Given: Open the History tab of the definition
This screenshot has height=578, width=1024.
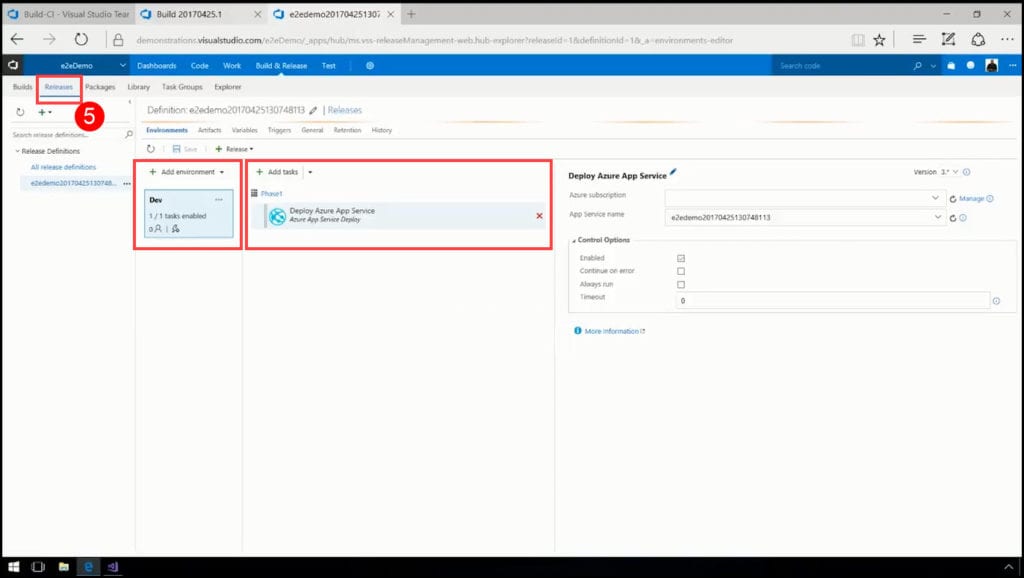Looking at the screenshot, I should point(382,131).
